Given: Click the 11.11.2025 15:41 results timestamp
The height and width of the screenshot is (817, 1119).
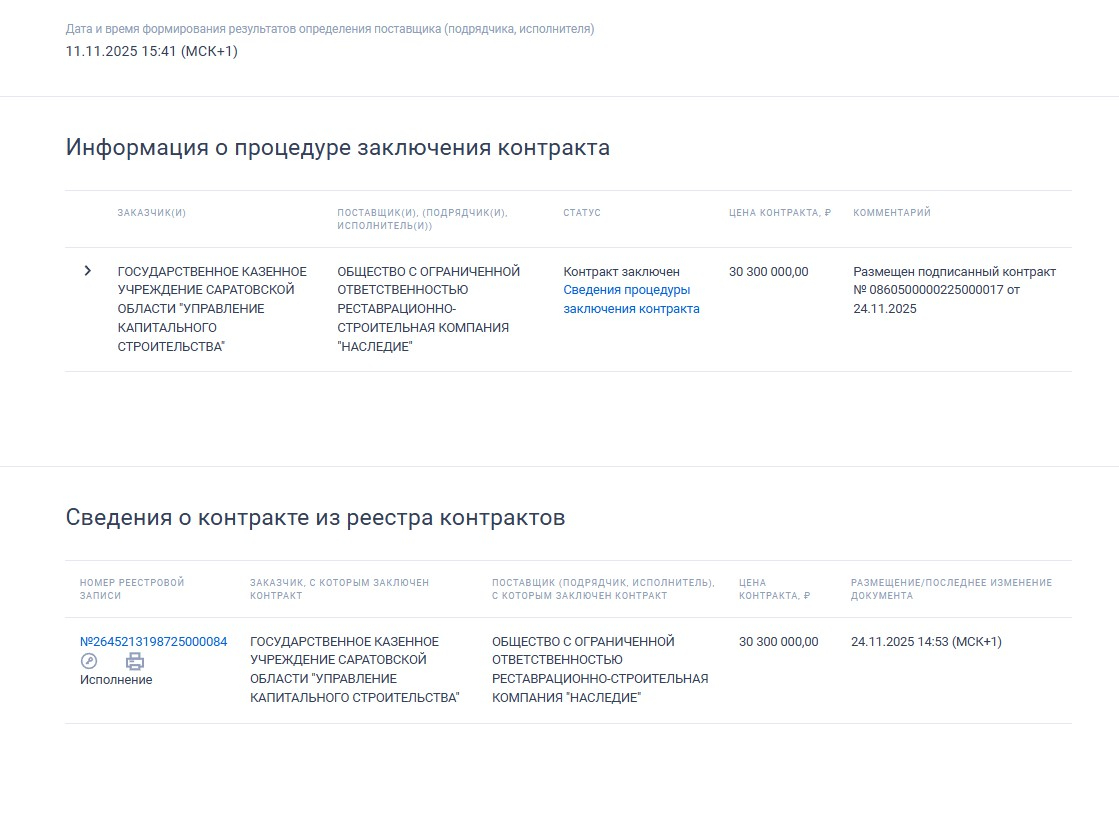Looking at the screenshot, I should [151, 51].
